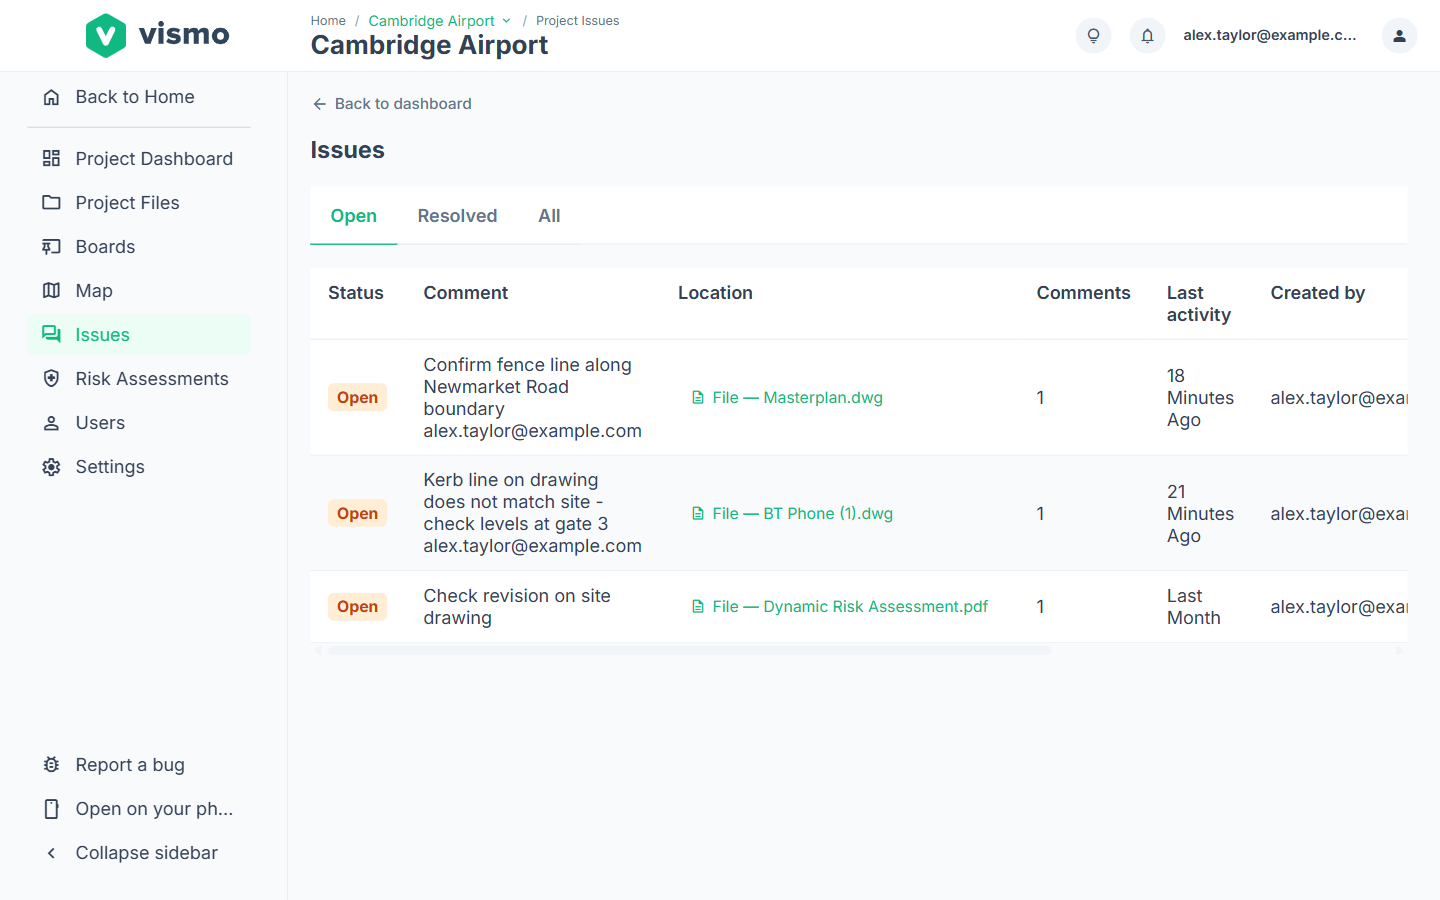The width and height of the screenshot is (1440, 900).
Task: Collapse the sidebar using the chevron
Action: [51, 853]
